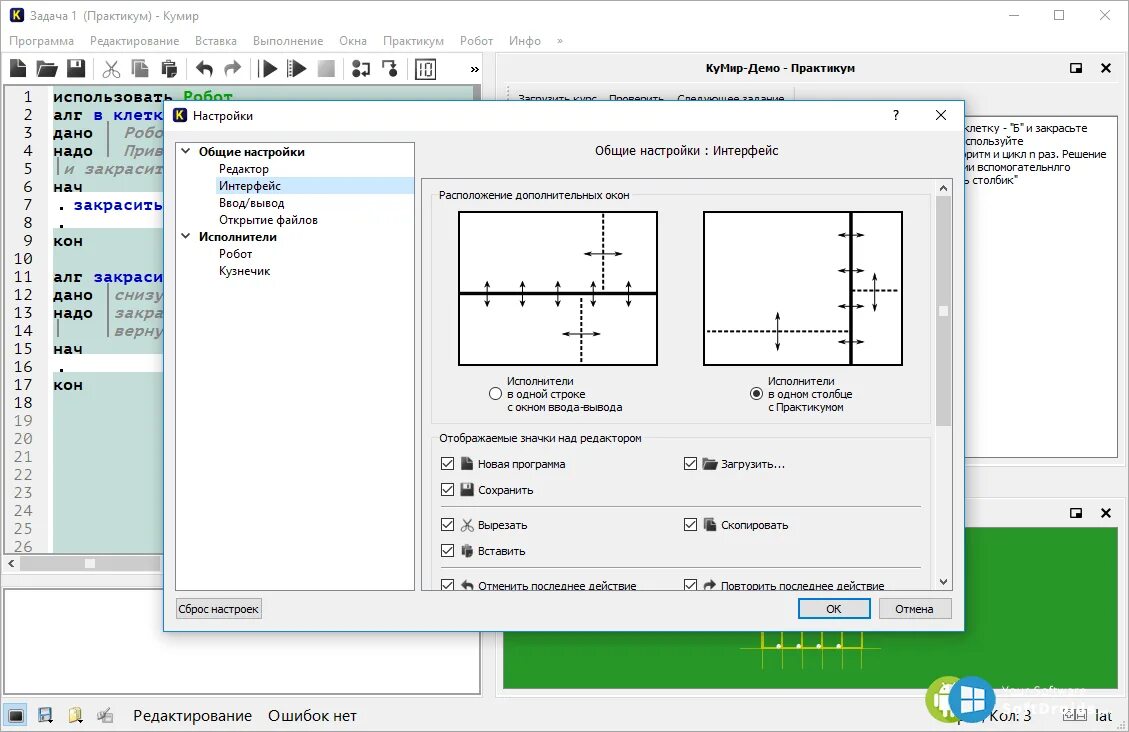Toggle the 'Новая программа' checkbox
This screenshot has height=732, width=1129.
tap(447, 464)
